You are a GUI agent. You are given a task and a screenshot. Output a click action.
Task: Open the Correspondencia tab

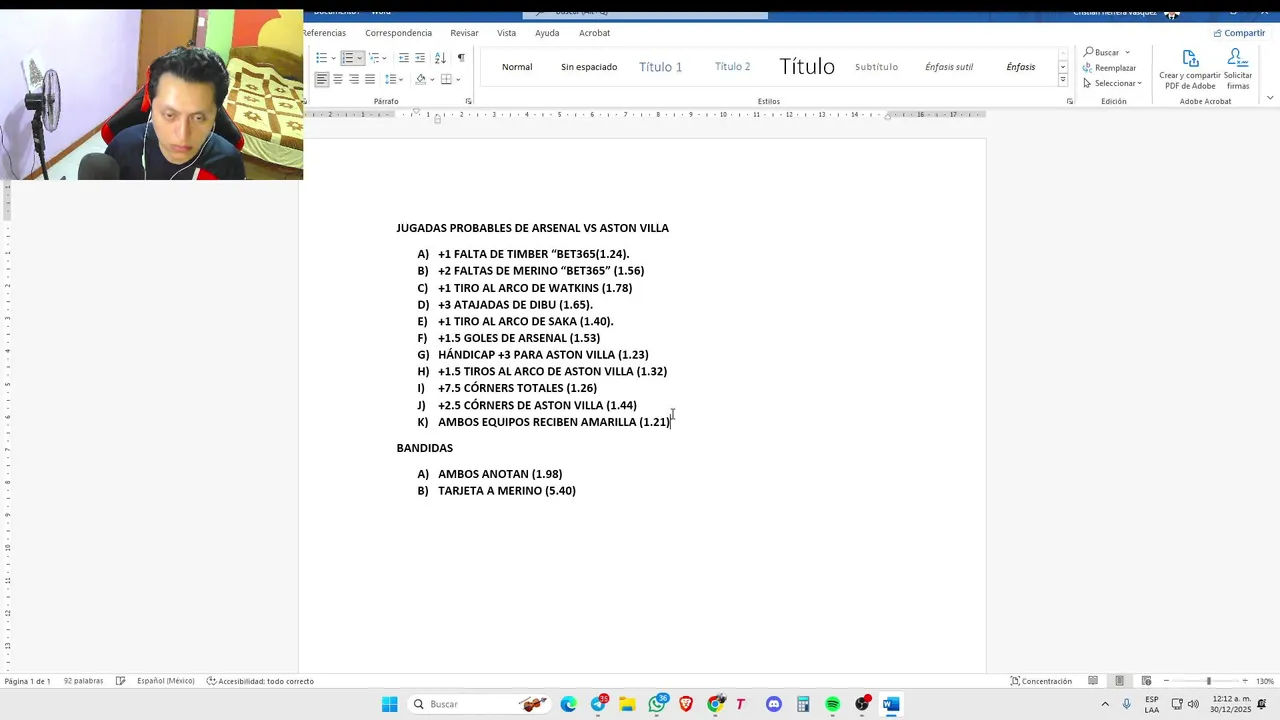[398, 33]
